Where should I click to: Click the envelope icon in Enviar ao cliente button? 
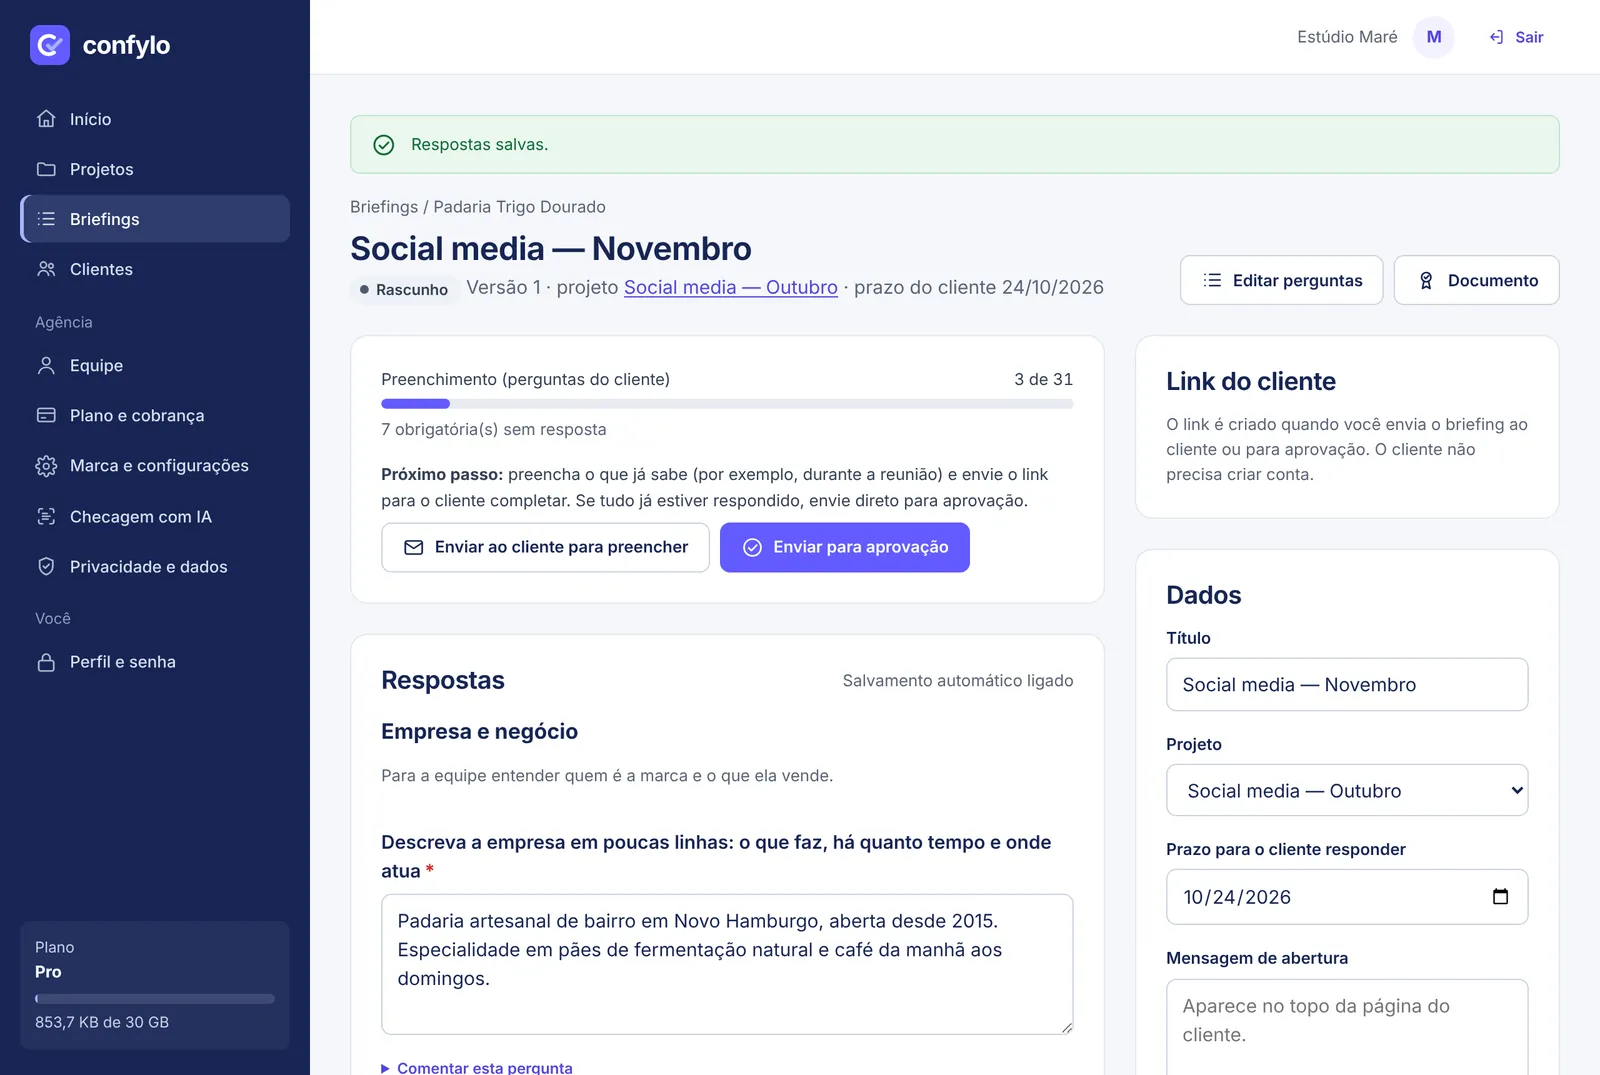click(x=413, y=547)
